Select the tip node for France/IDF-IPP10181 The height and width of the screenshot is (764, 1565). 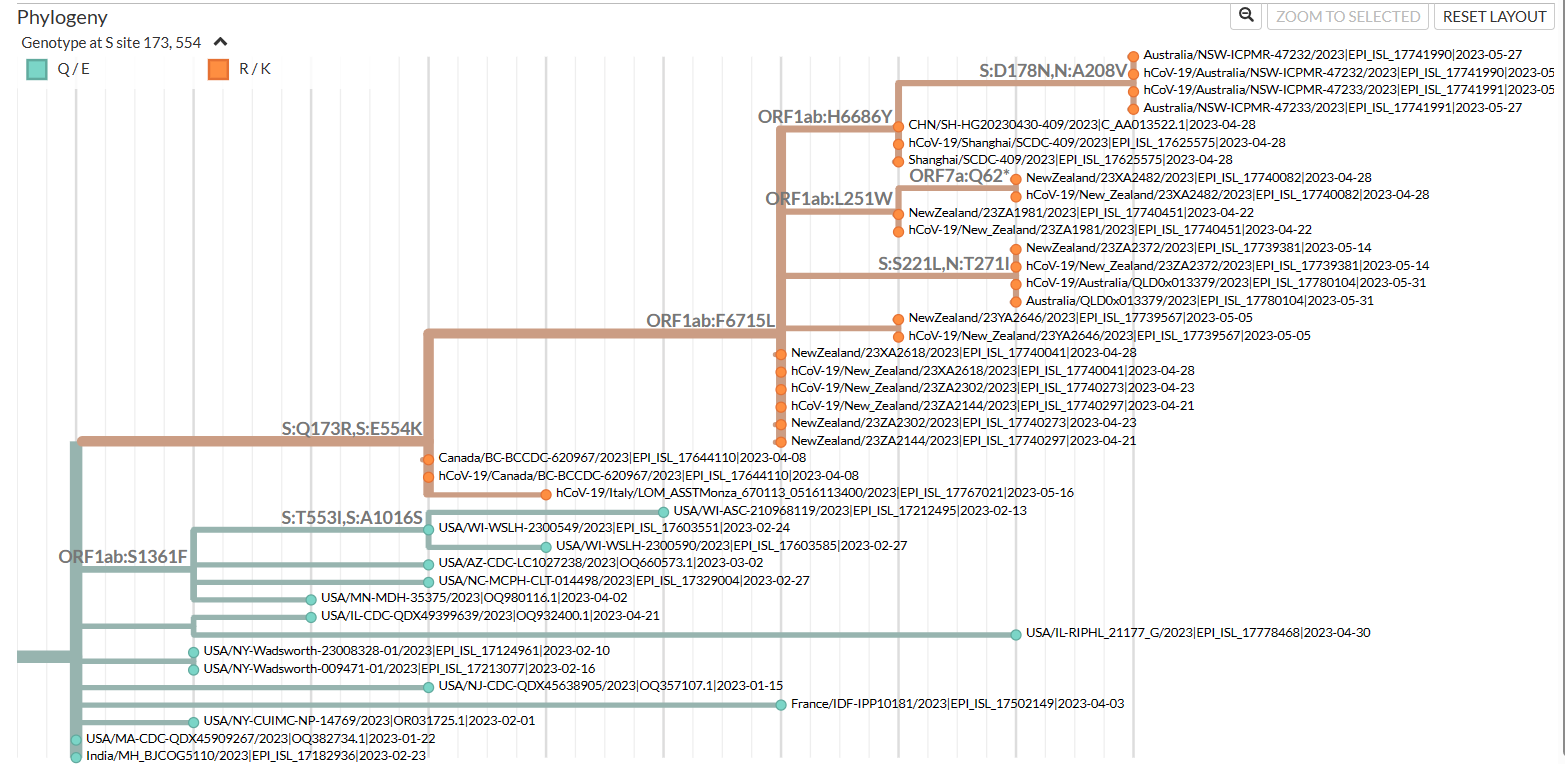(x=779, y=704)
